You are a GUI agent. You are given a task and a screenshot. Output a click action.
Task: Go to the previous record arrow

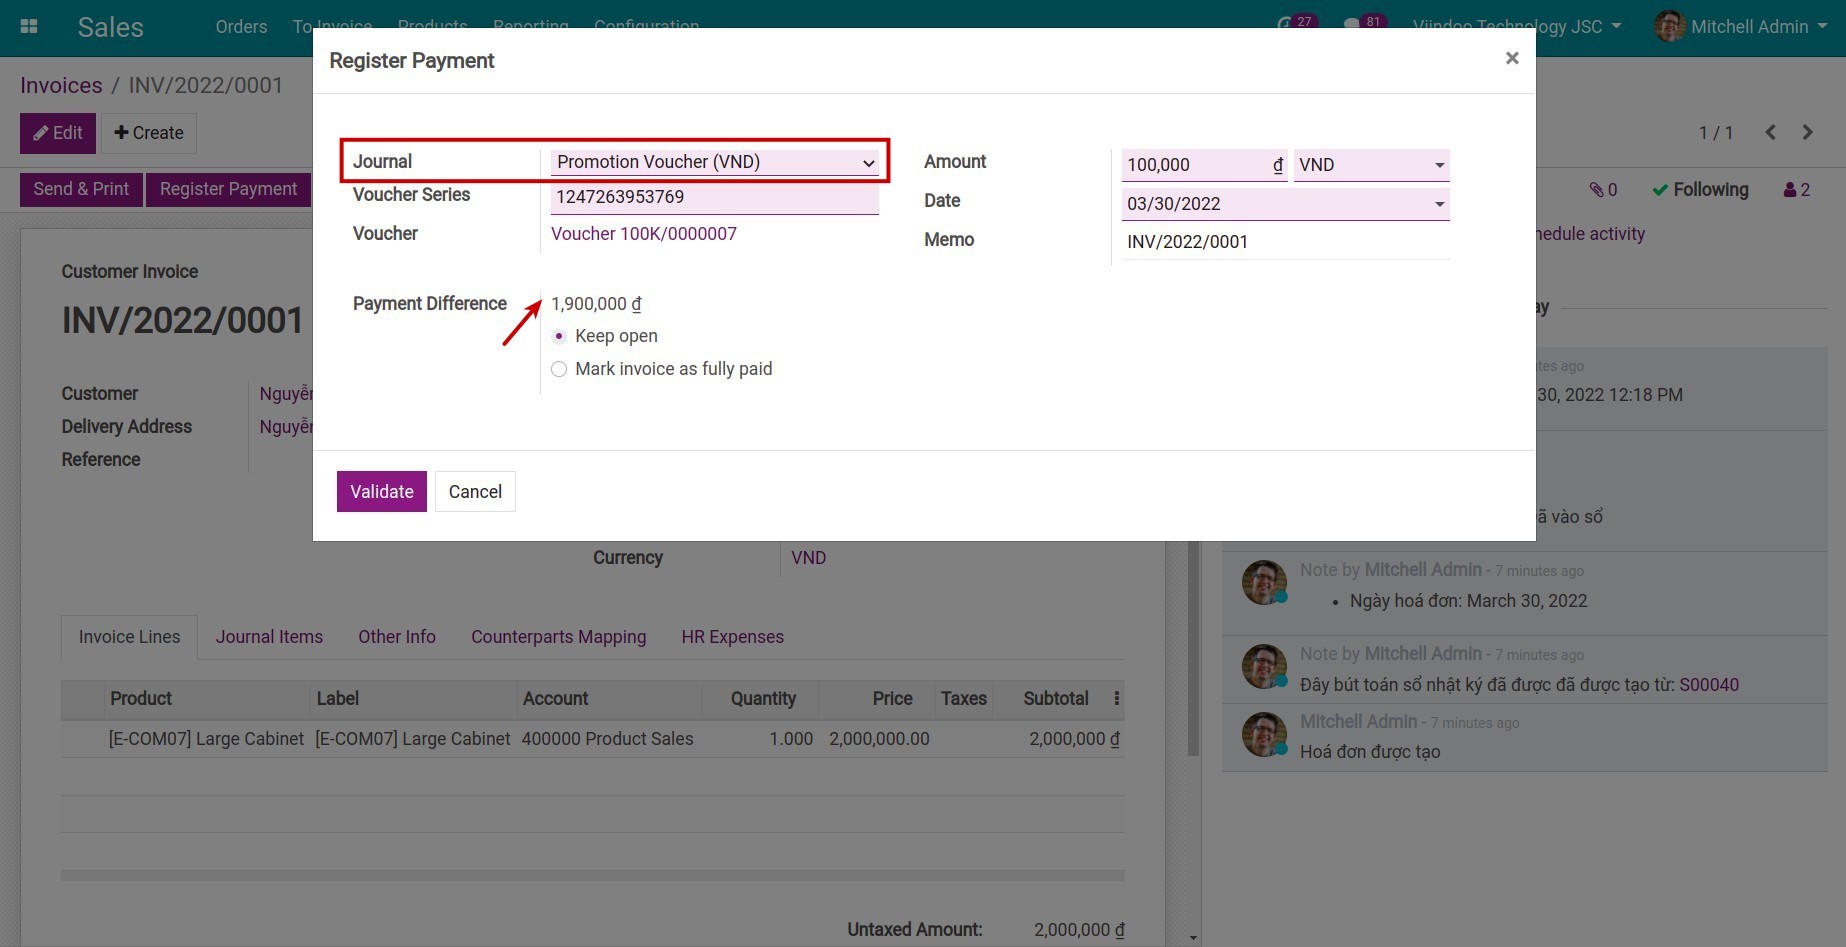[1770, 132]
